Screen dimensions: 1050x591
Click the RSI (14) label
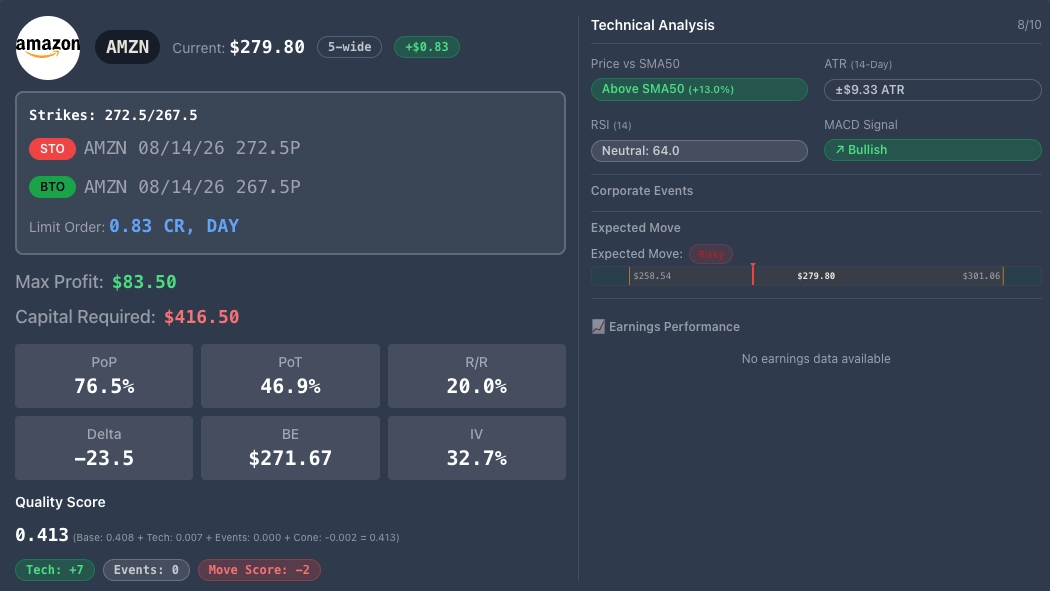[x=611, y=125]
